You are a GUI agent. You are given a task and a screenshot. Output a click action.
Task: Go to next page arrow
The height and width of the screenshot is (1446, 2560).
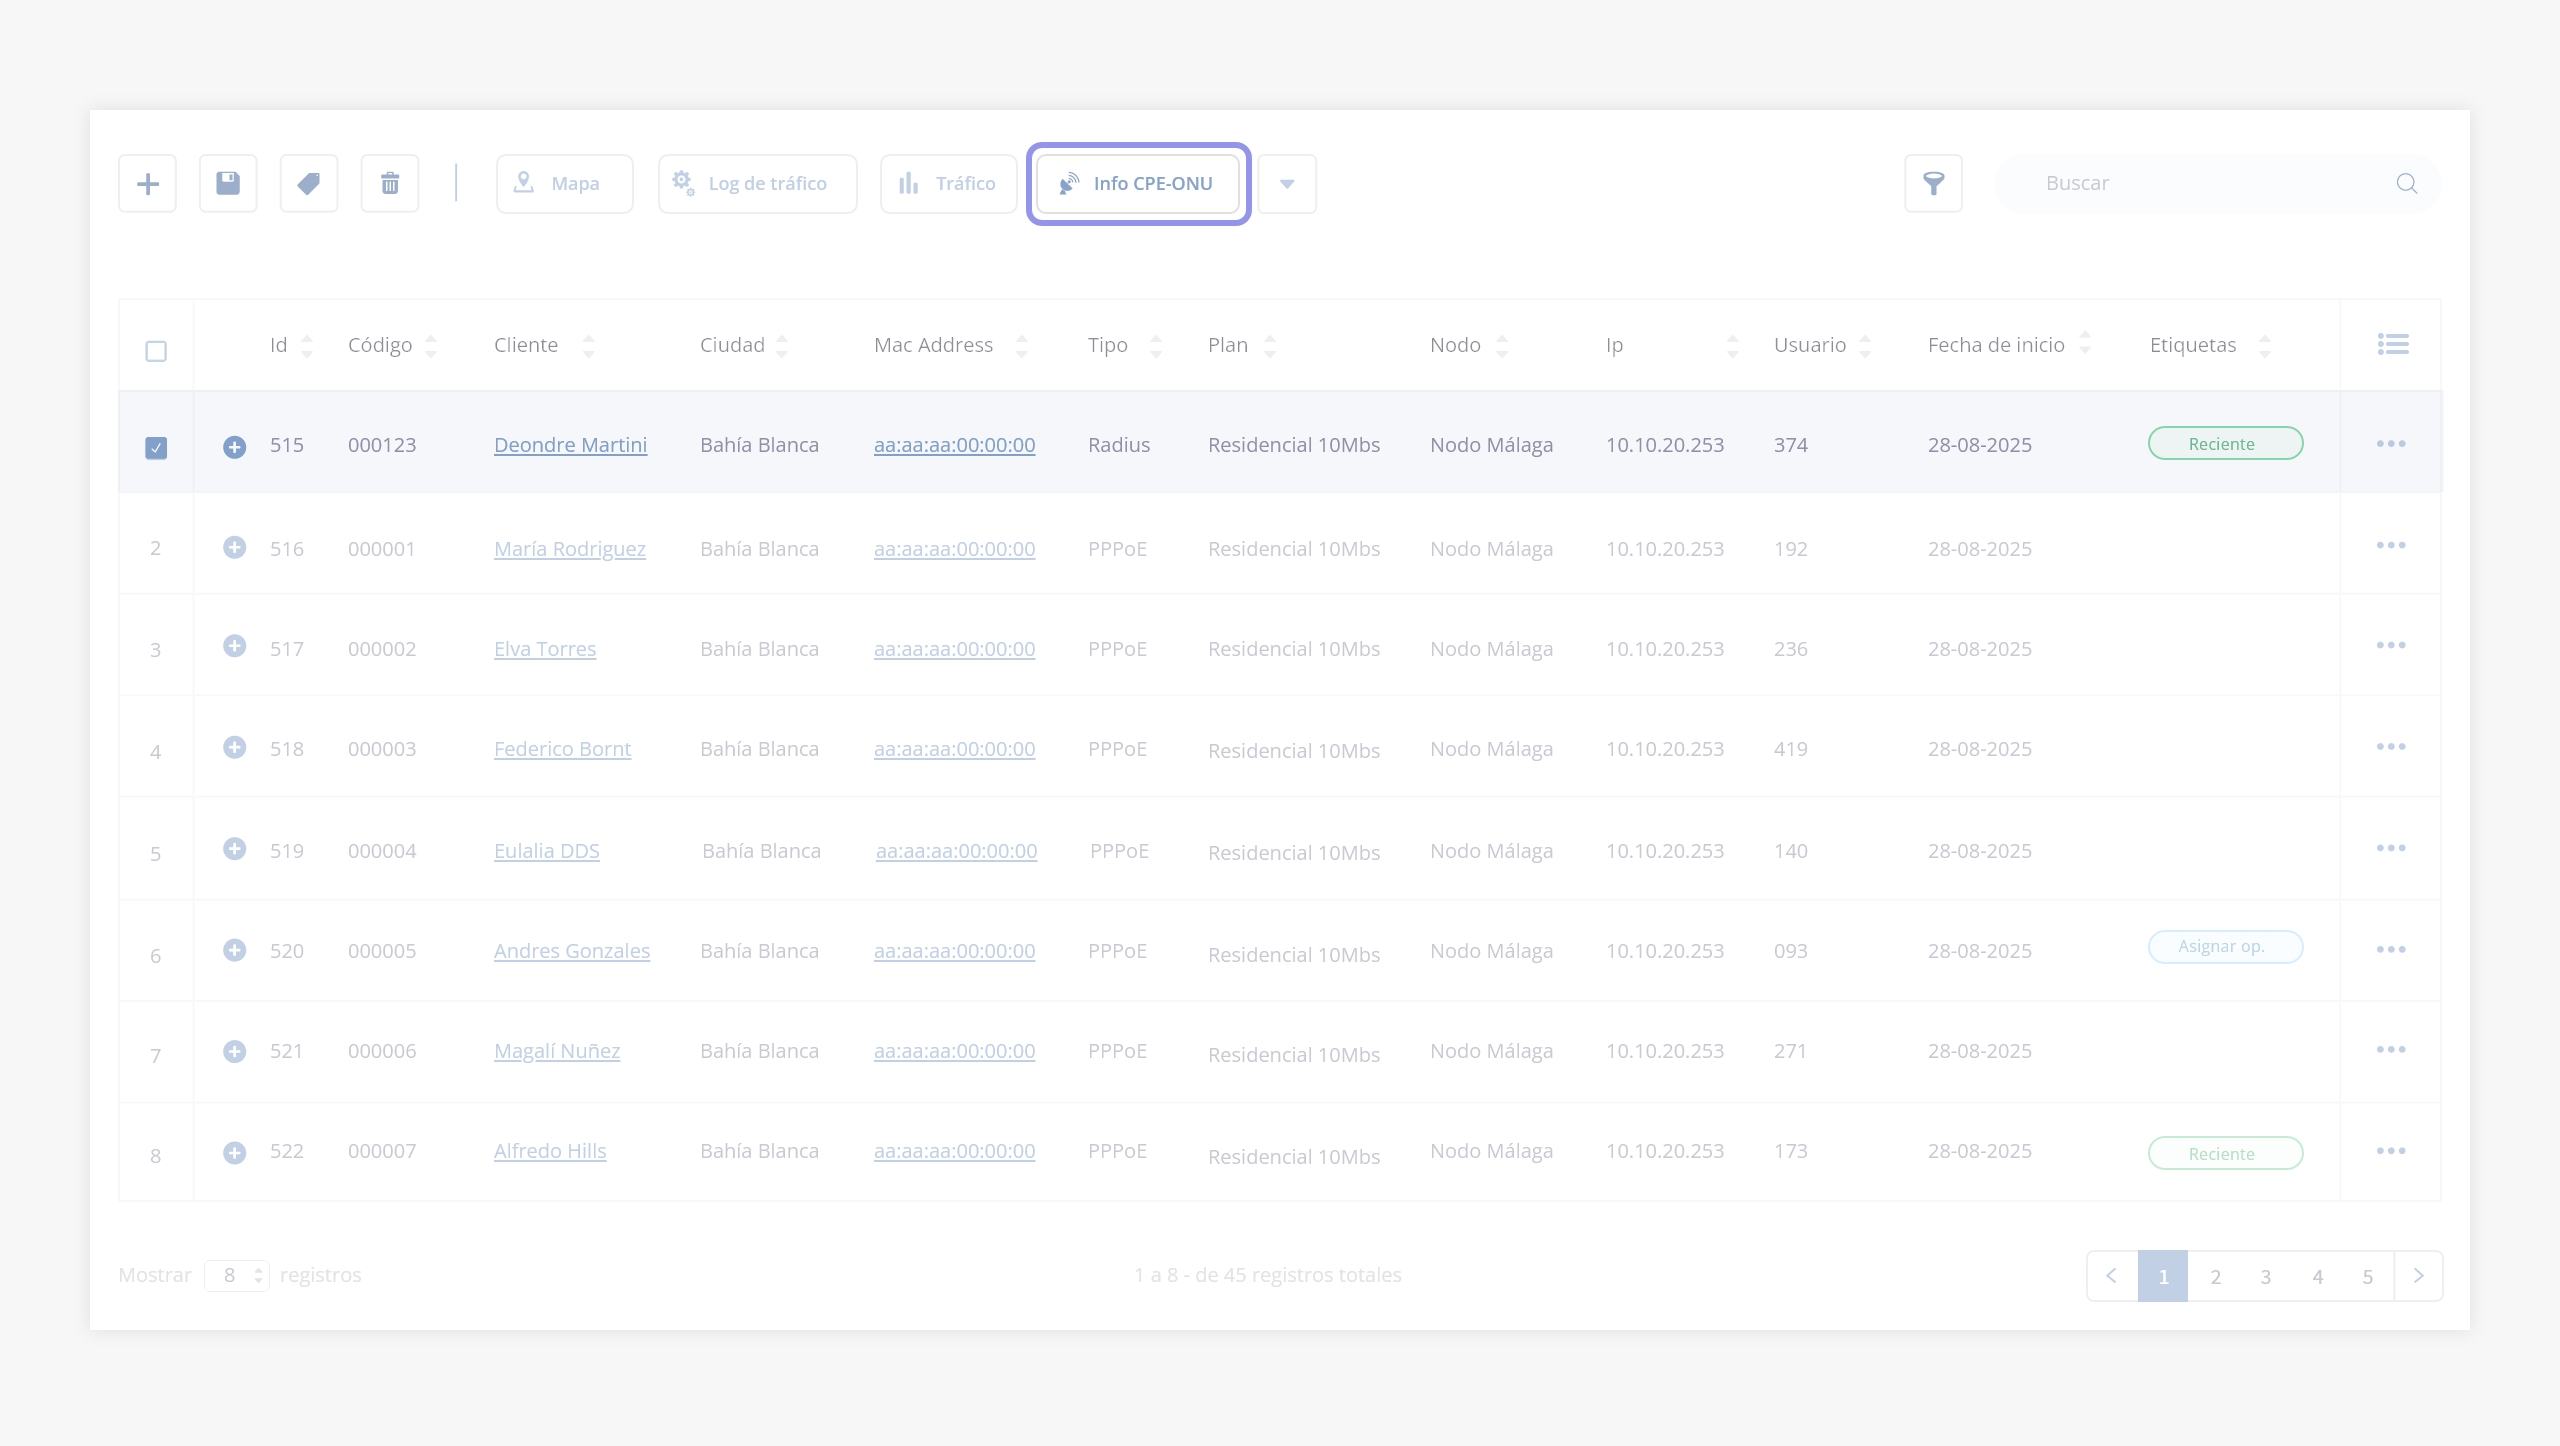(x=2418, y=1276)
